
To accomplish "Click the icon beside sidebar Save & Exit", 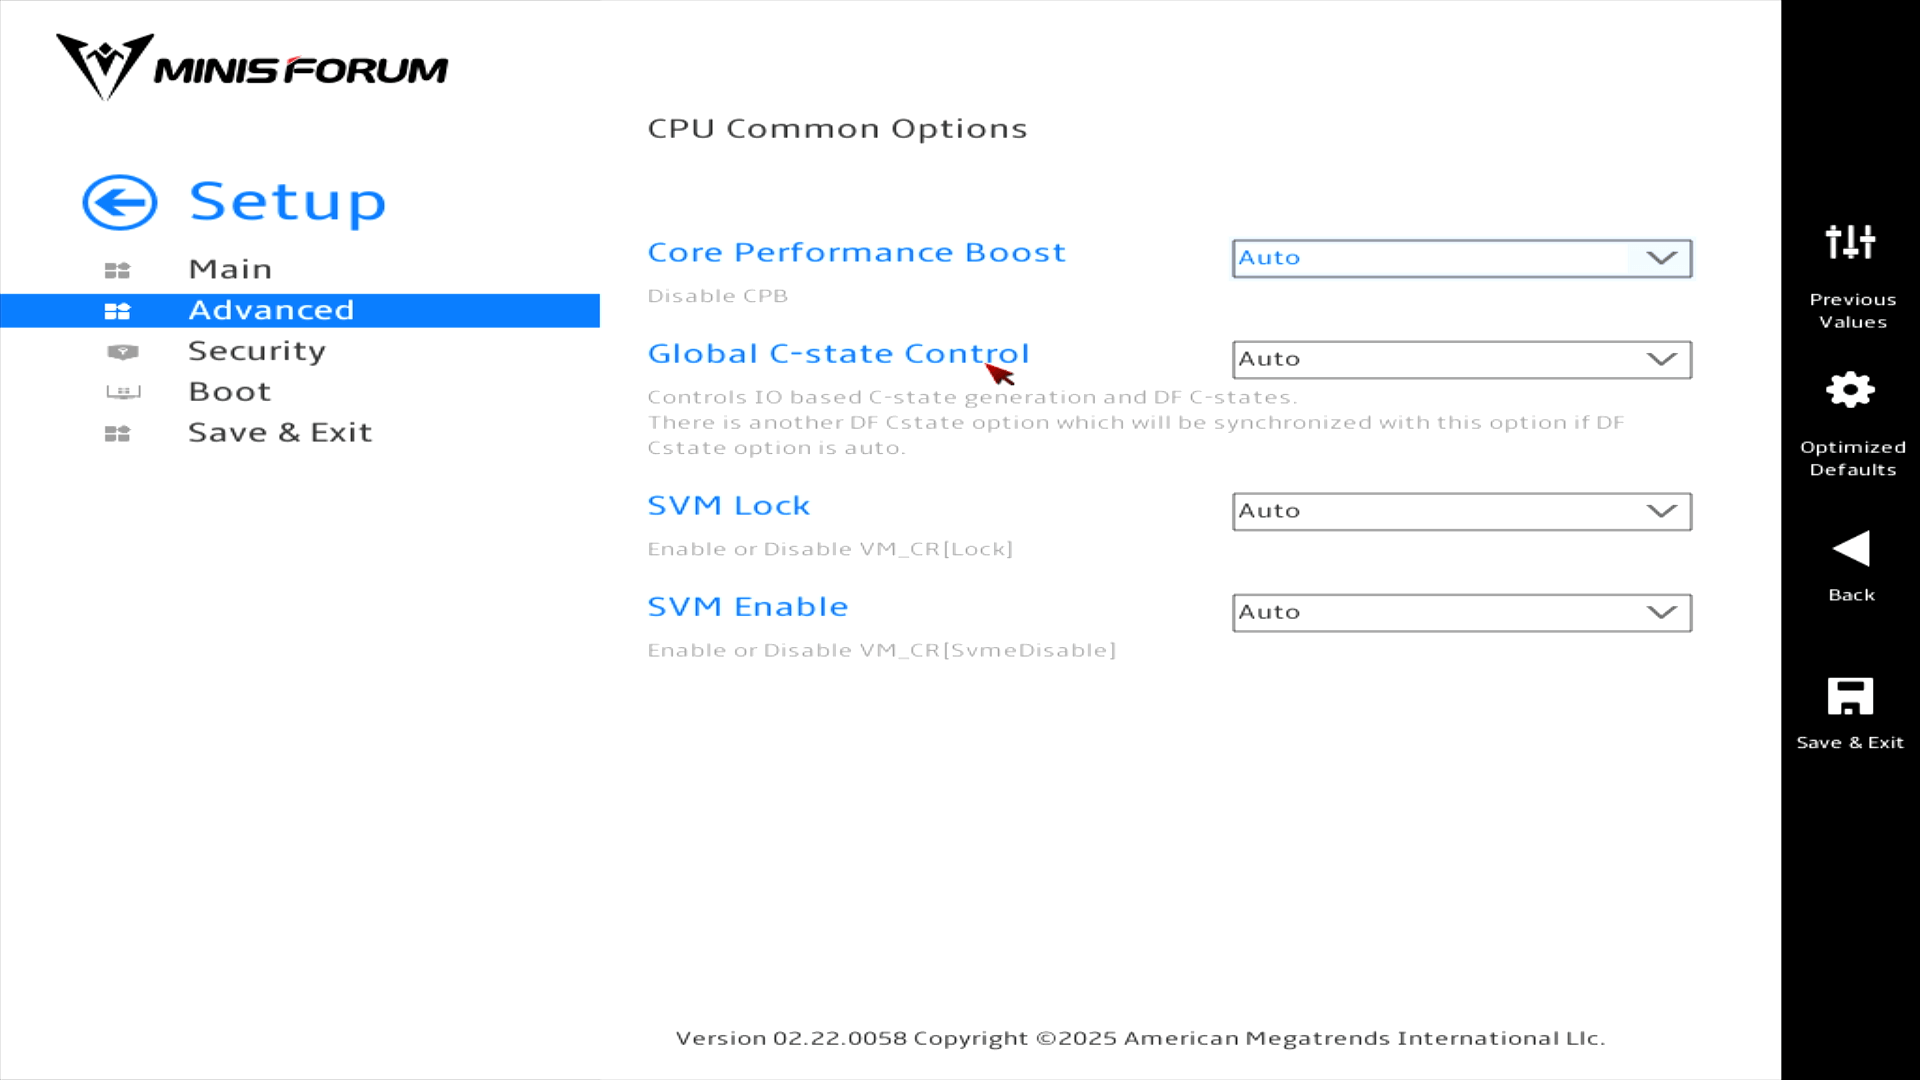I will click(x=117, y=433).
